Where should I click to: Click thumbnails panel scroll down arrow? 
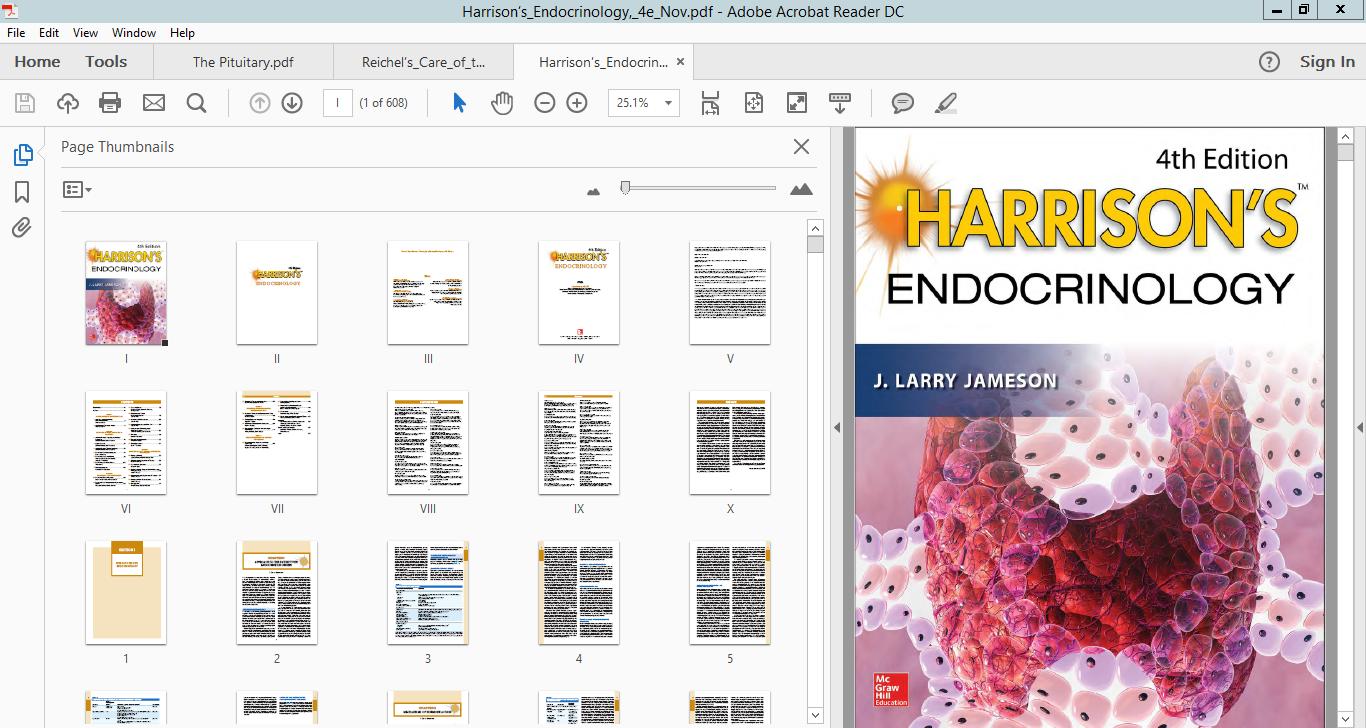pyautogui.click(x=815, y=715)
